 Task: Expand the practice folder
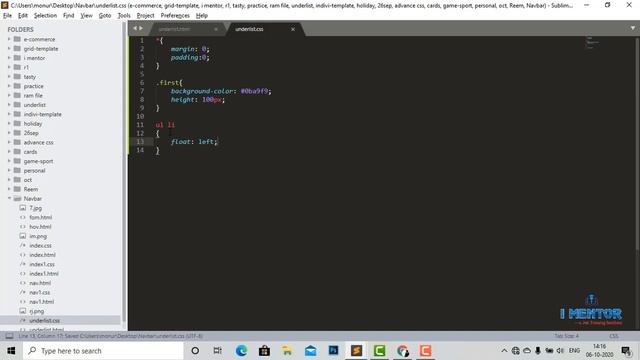[x=9, y=86]
